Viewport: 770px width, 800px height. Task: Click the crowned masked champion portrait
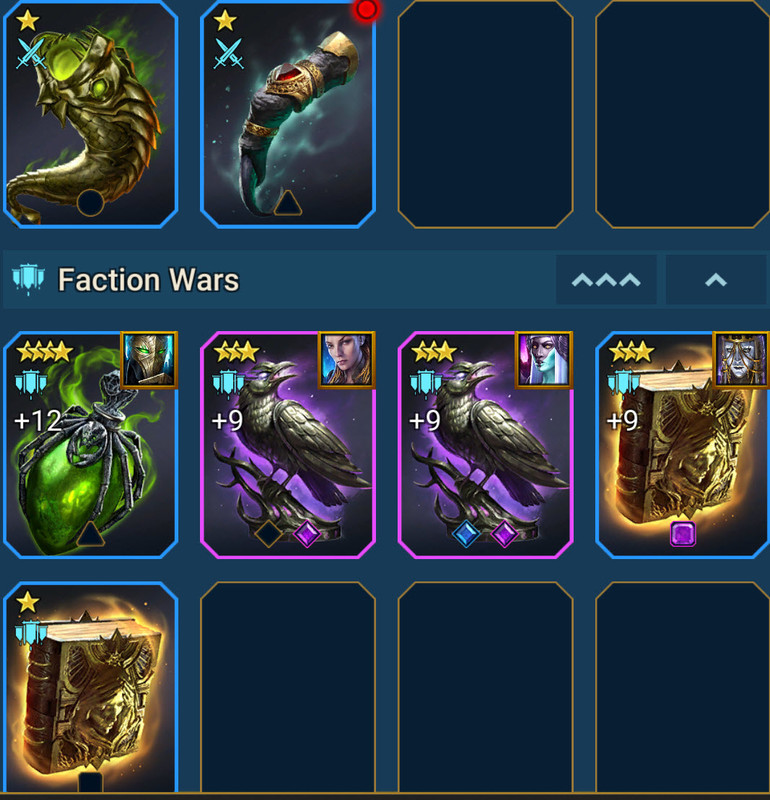741,360
